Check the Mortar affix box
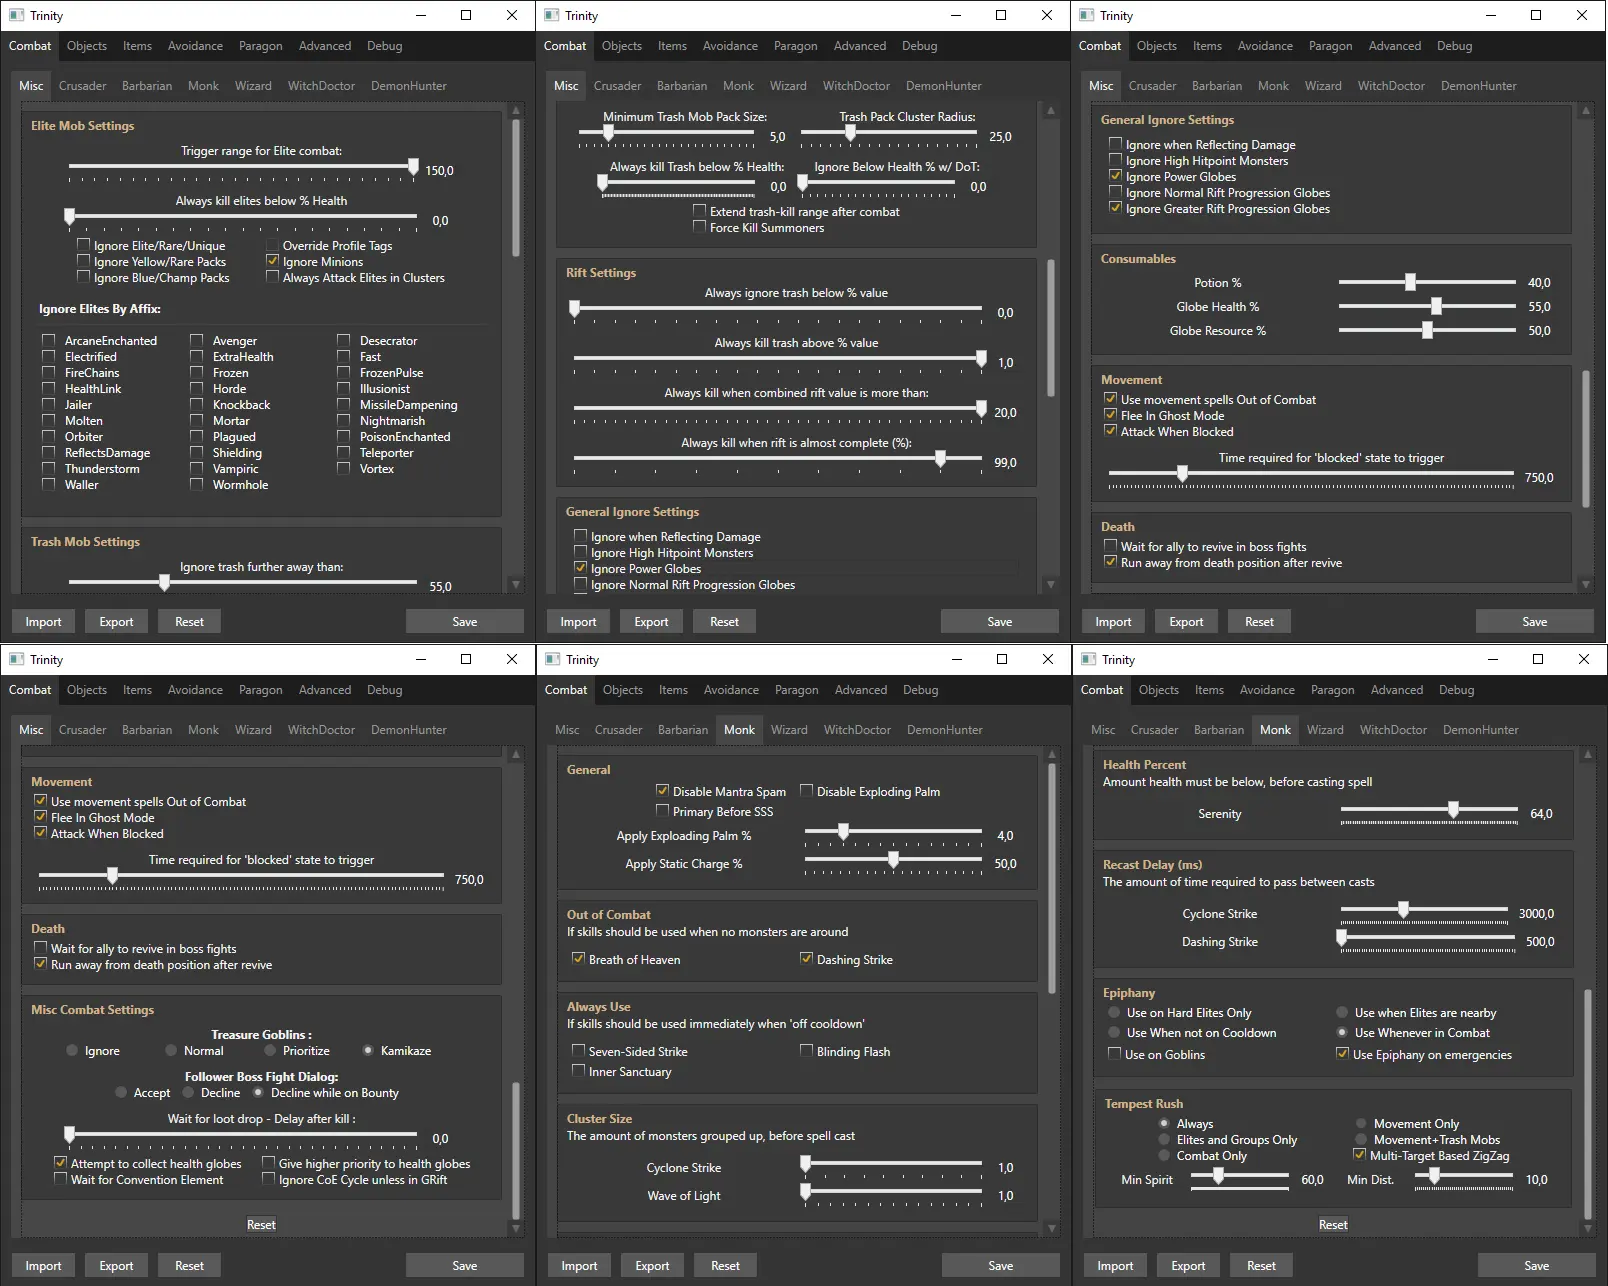Viewport: 1608px width, 1286px height. tap(196, 420)
